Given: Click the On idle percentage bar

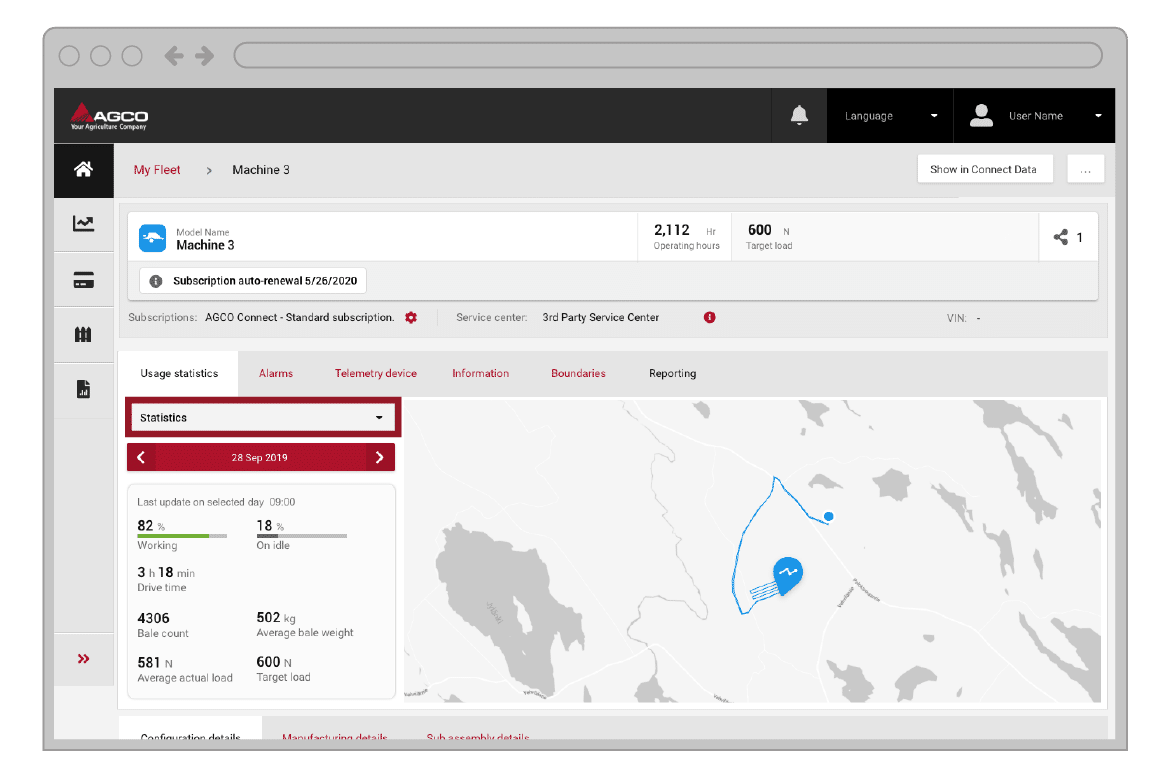Looking at the screenshot, I should 301,536.
